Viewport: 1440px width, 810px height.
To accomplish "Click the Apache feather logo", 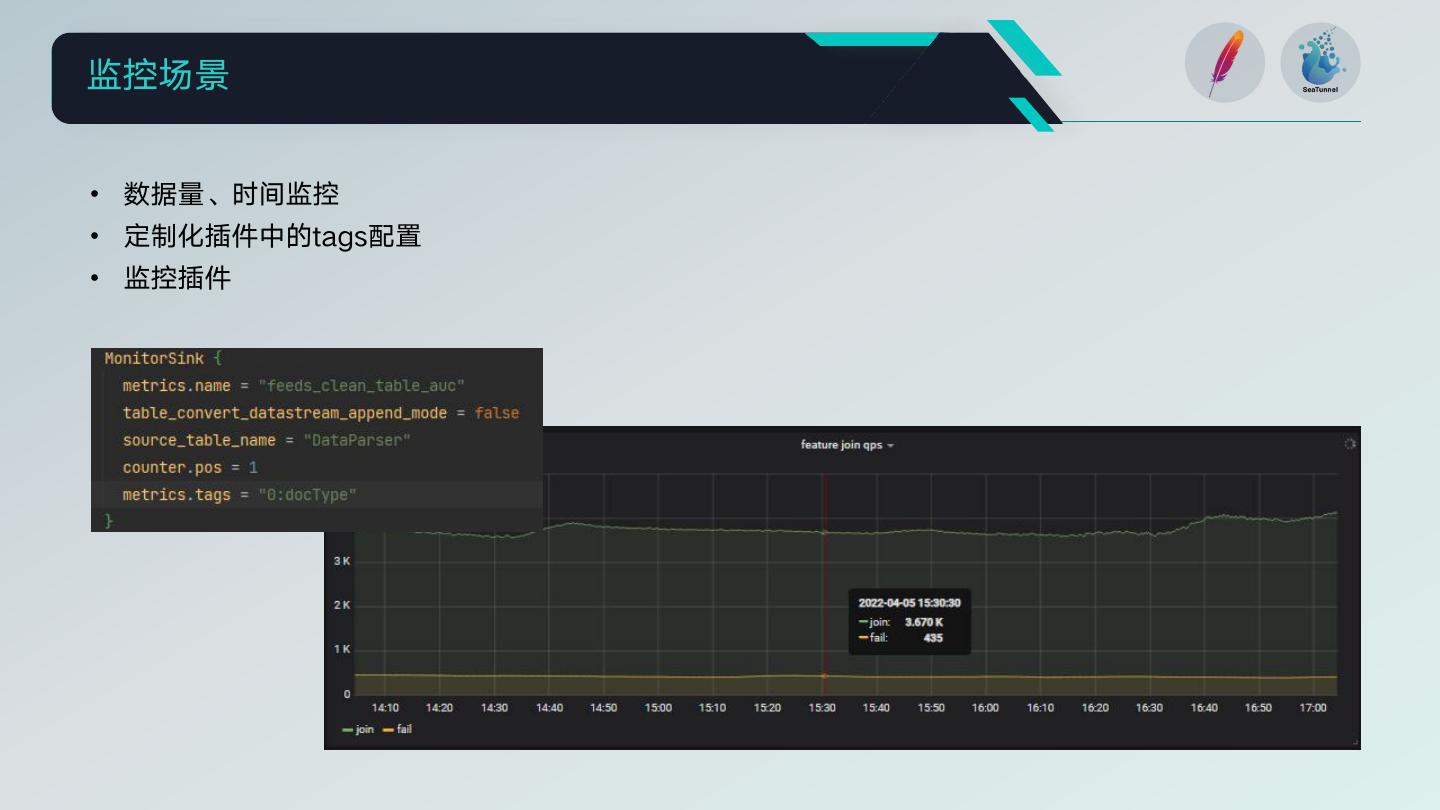I will click(1224, 63).
